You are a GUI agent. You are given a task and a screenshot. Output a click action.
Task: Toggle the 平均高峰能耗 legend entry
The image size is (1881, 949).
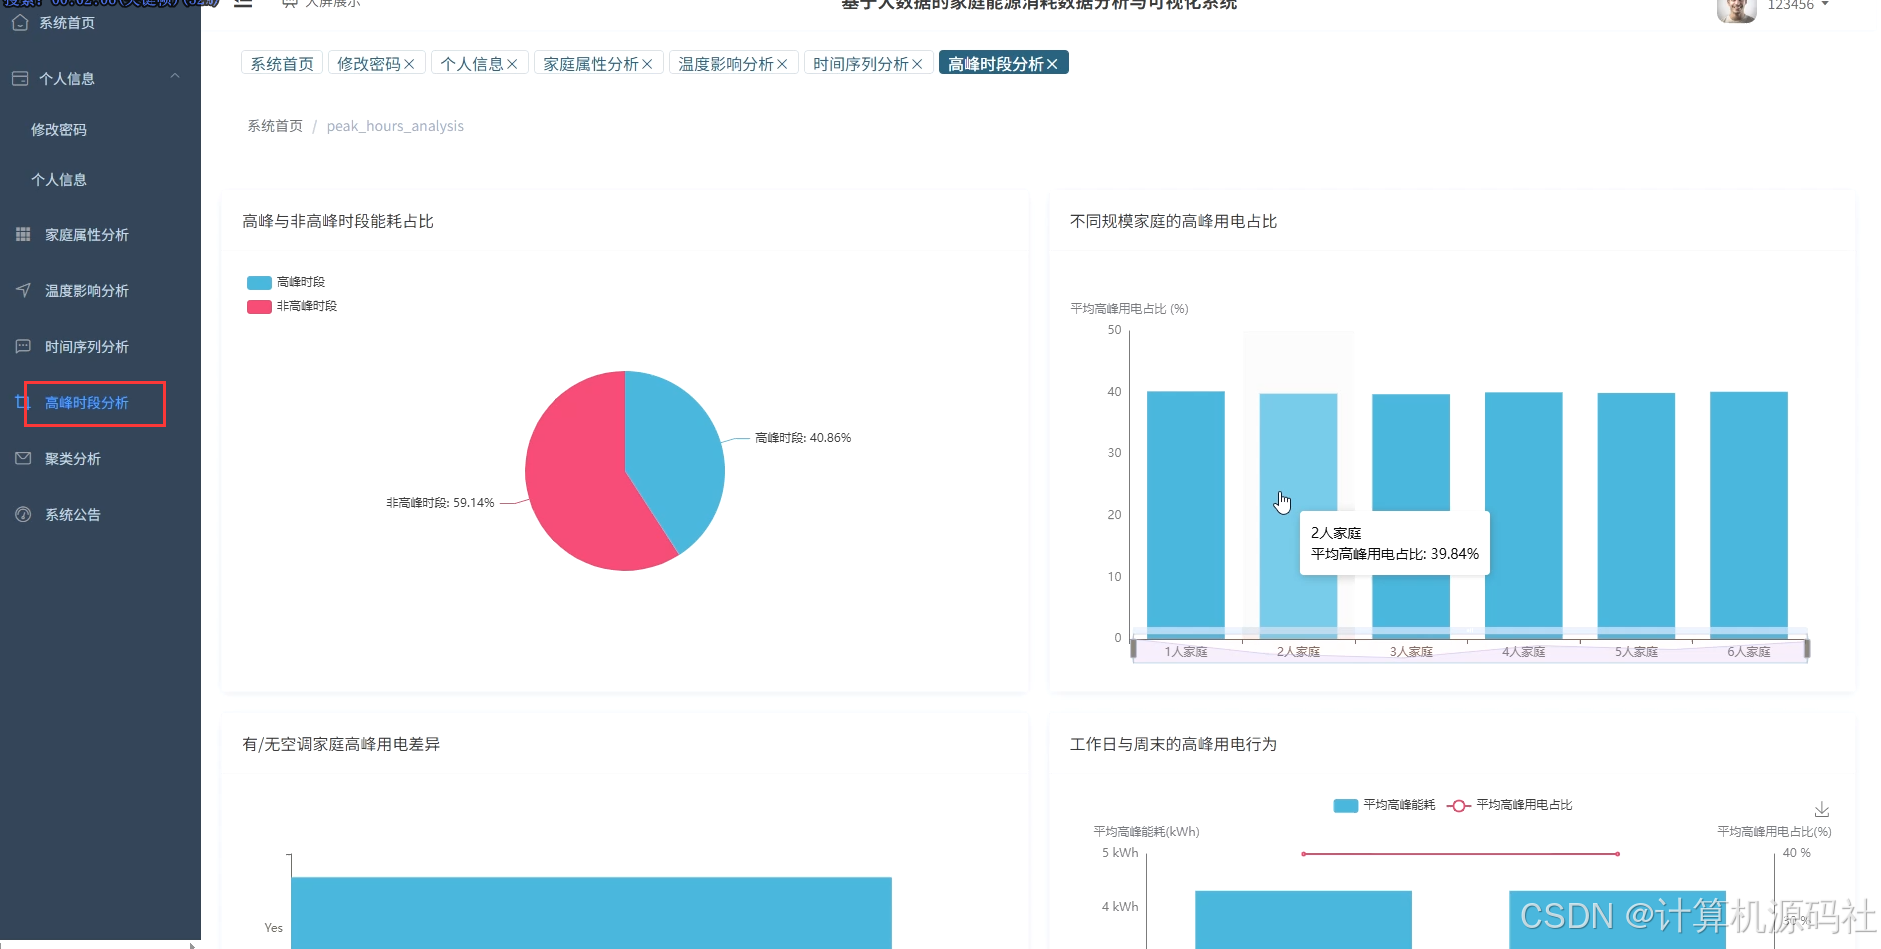(1385, 805)
